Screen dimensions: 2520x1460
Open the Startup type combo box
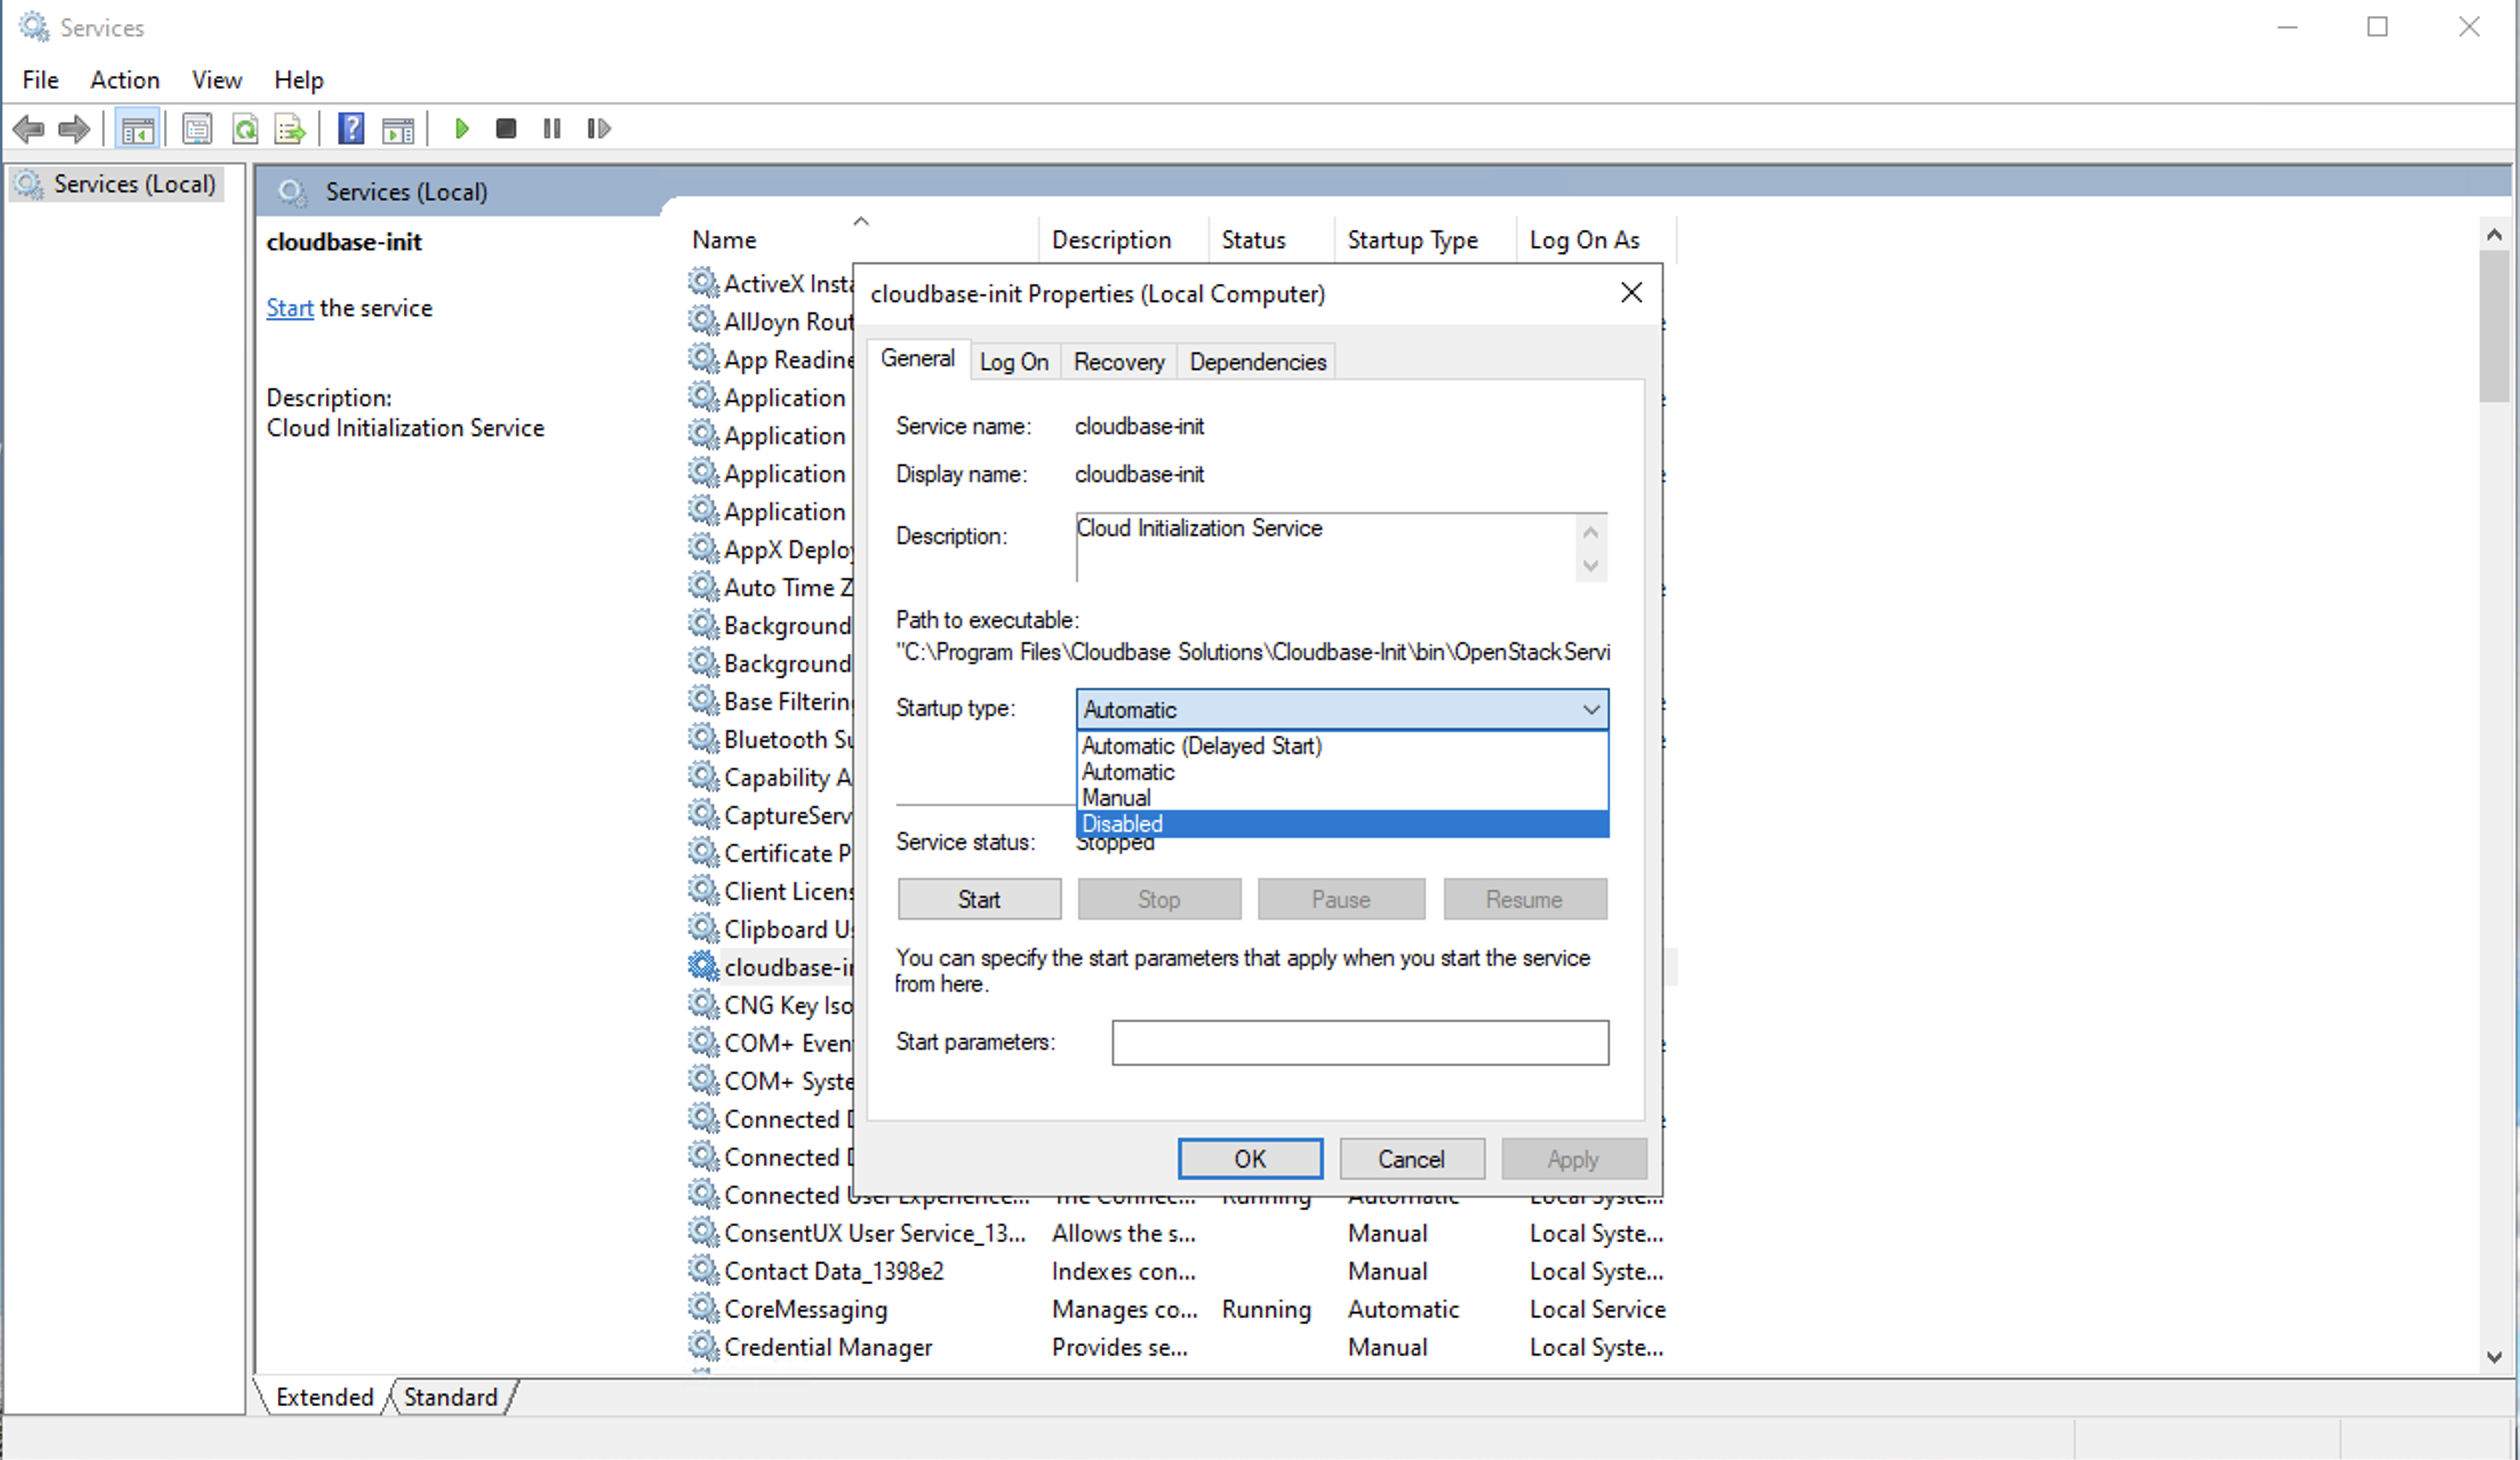[x=1342, y=709]
